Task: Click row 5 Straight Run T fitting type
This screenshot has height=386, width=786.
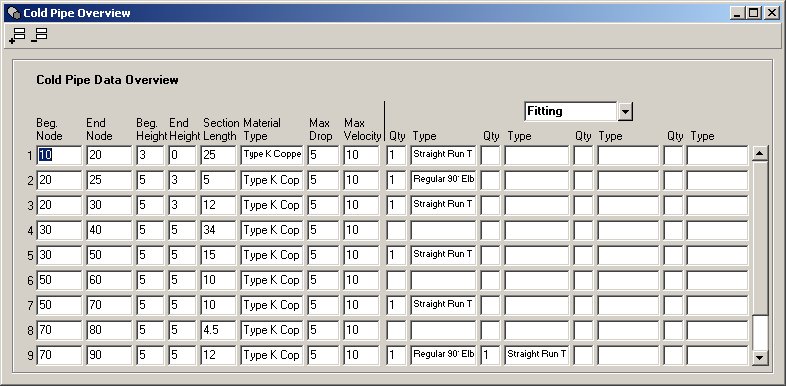Action: point(443,256)
